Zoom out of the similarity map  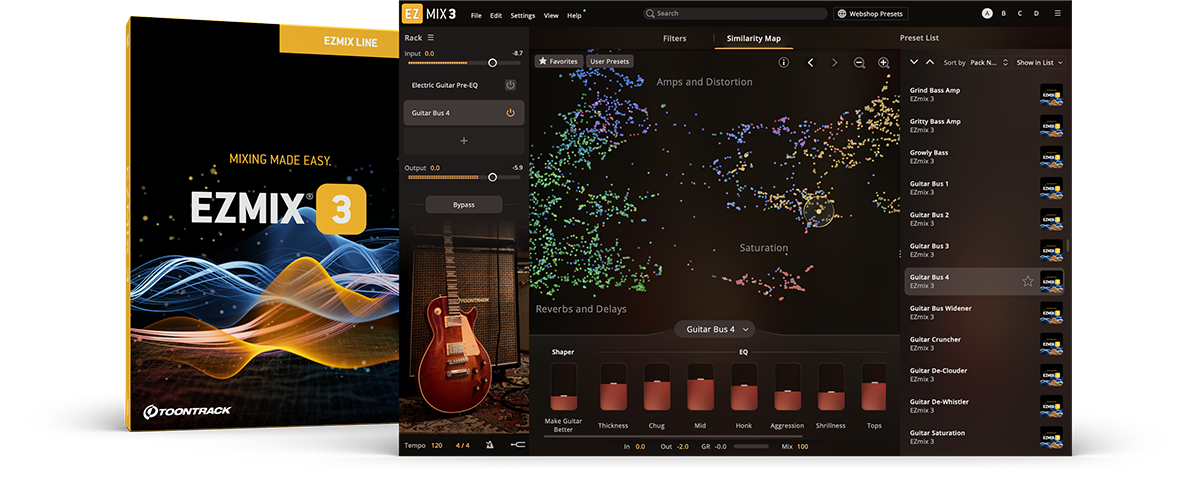click(859, 62)
